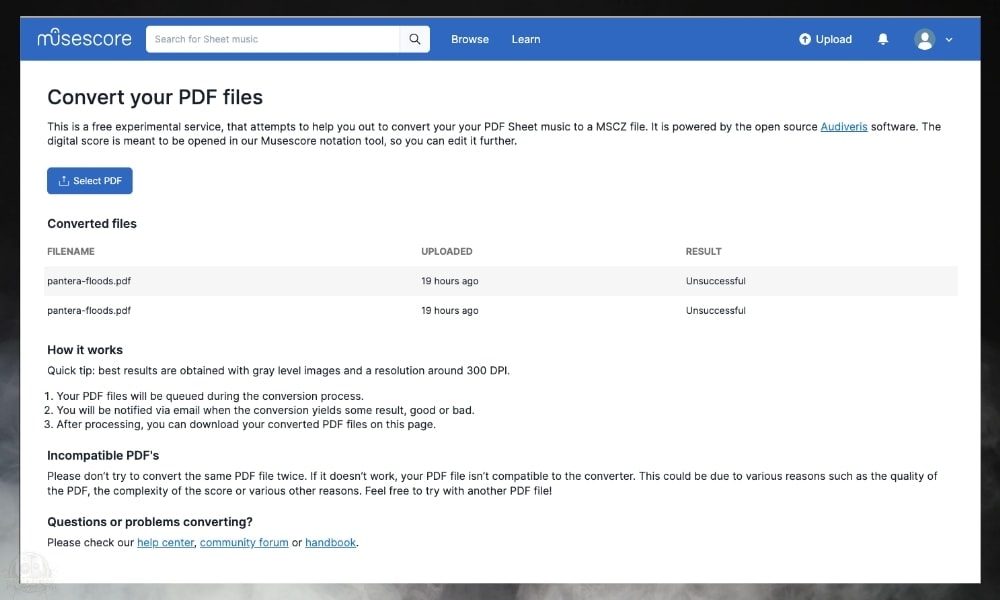Follow the Audiveris link

click(844, 126)
